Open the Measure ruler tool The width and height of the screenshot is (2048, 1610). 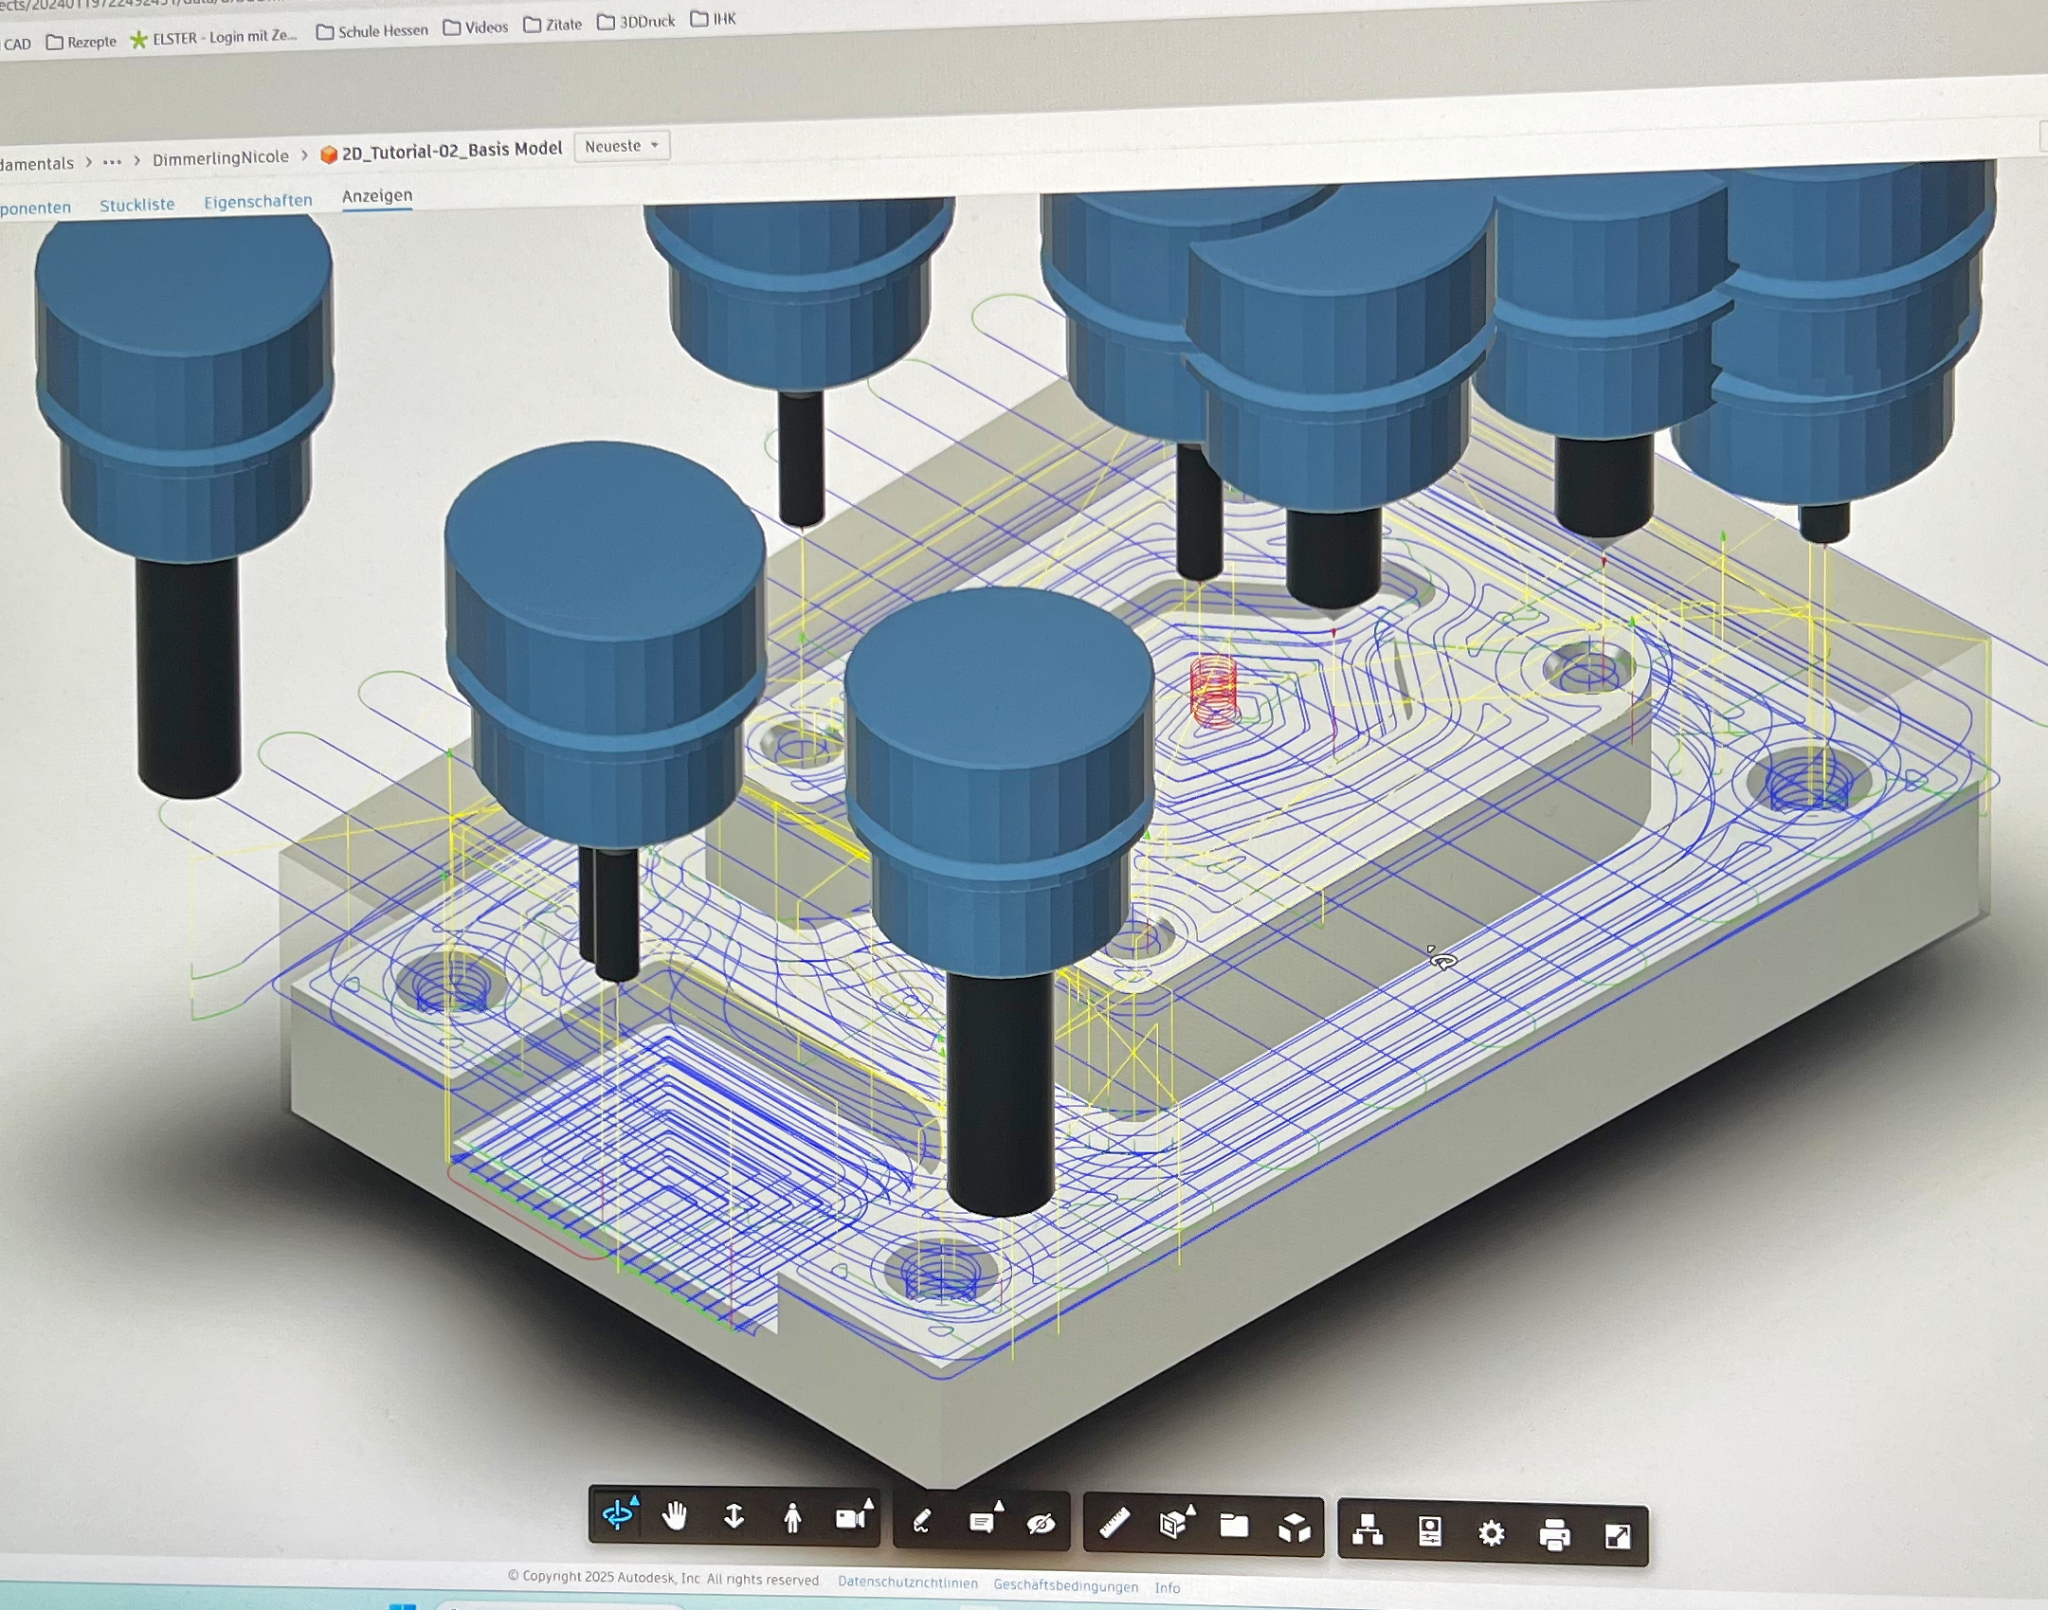coord(1114,1524)
